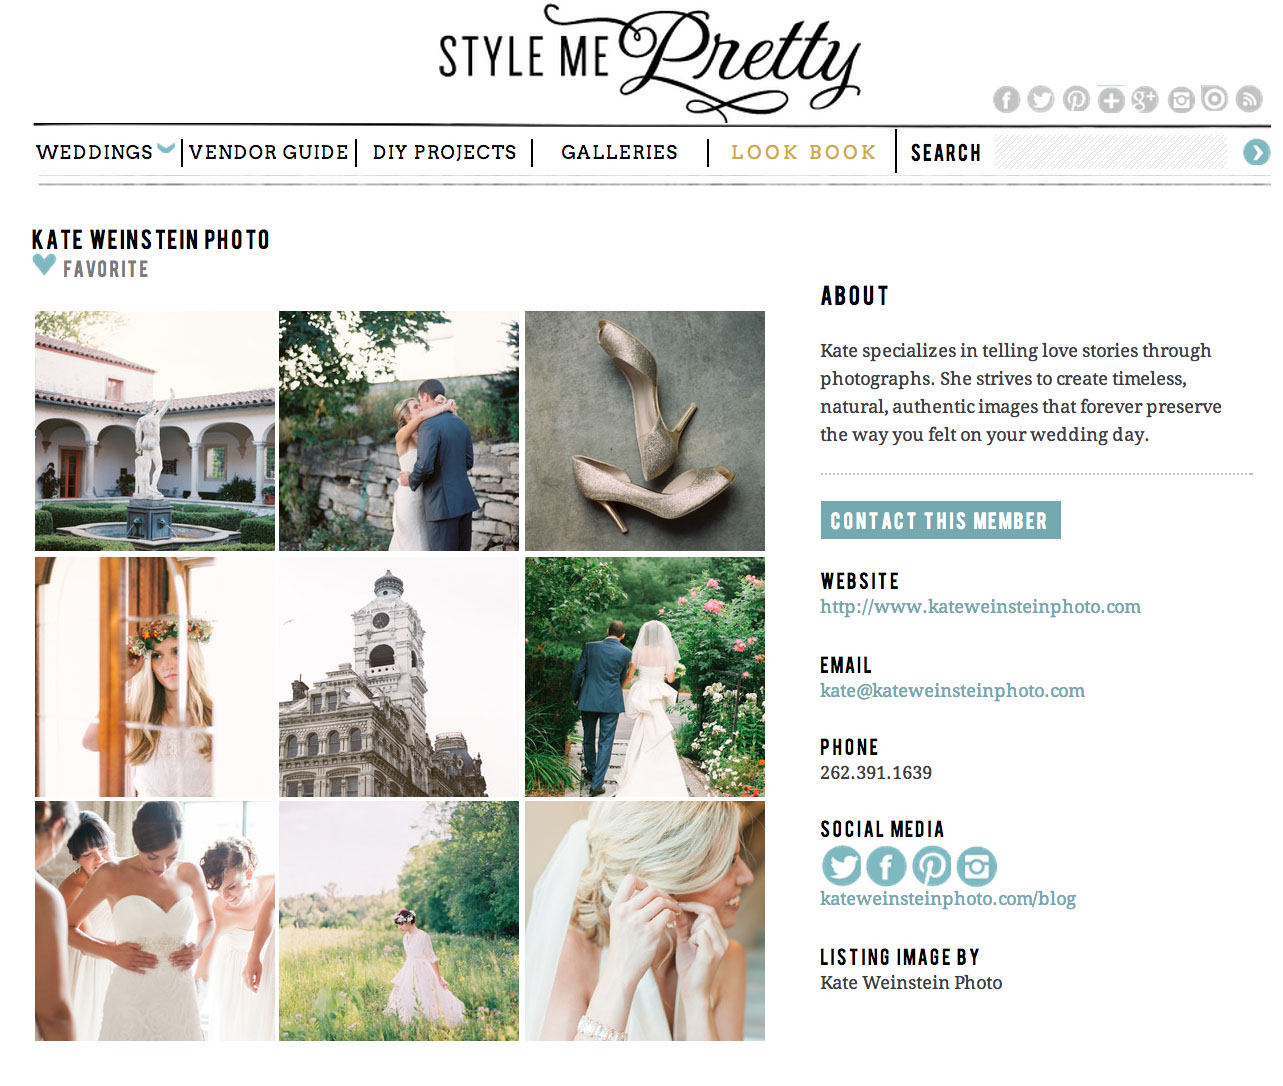Click into the search input field

coord(1110,152)
